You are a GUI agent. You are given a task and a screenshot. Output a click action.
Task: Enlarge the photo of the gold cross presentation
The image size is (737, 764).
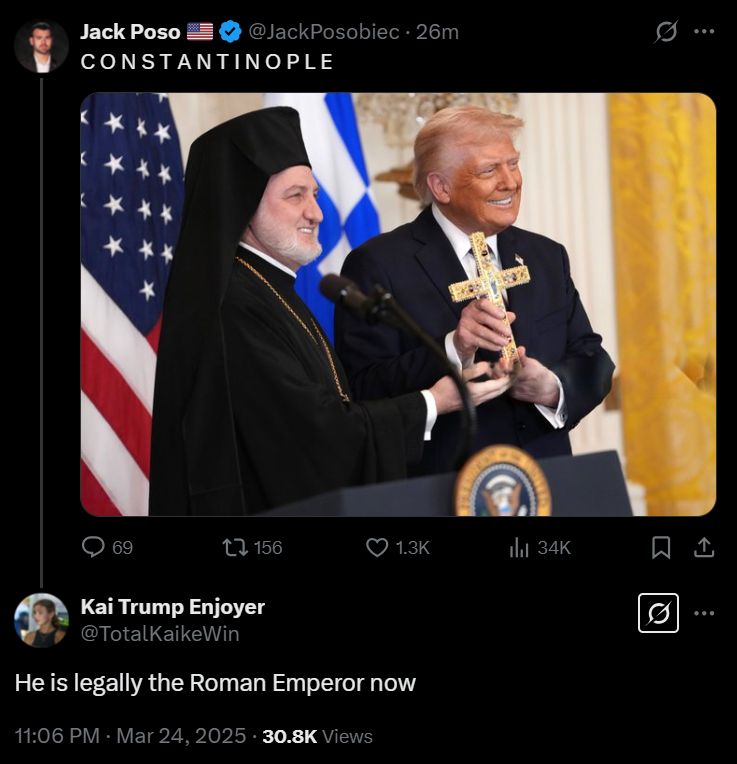coord(398,304)
